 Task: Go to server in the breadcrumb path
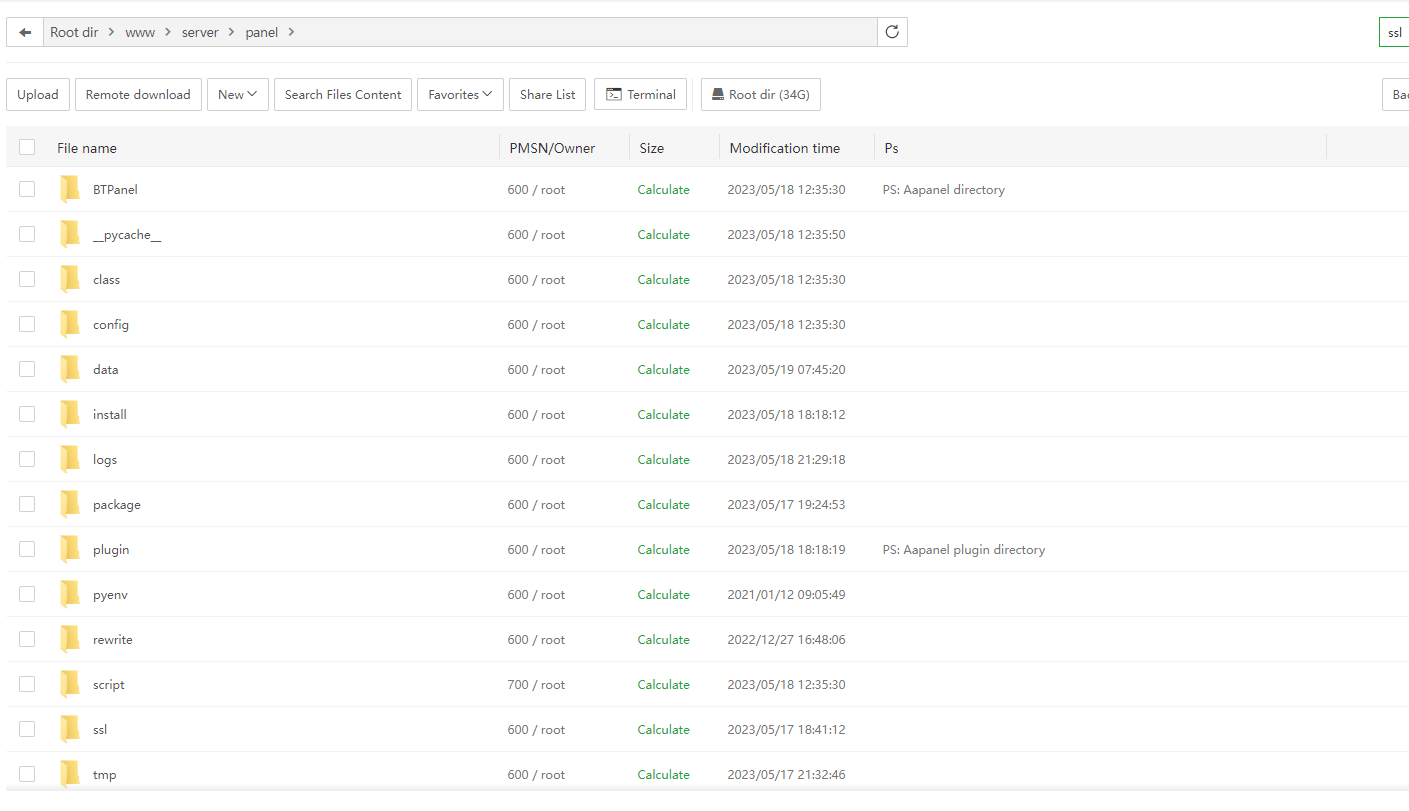tap(200, 32)
